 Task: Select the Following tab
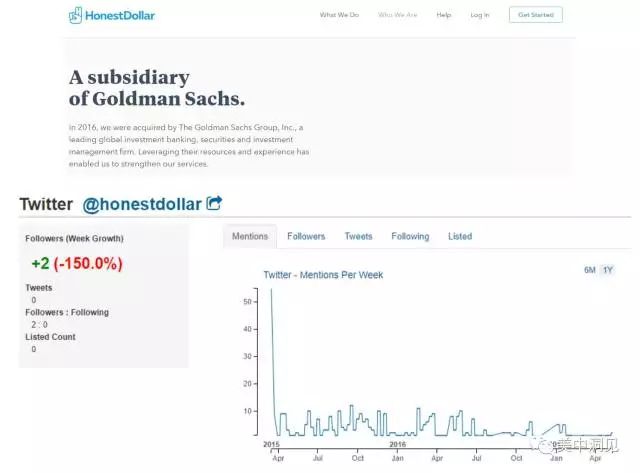(410, 237)
